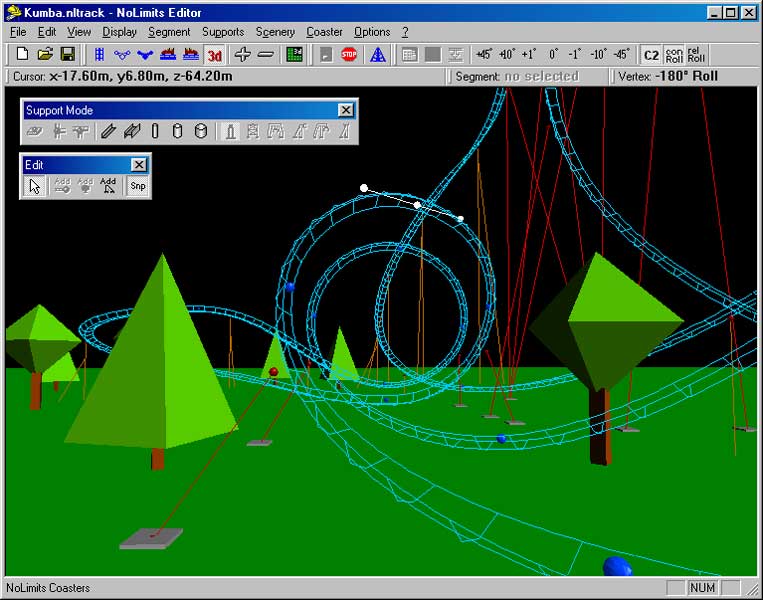Viewport: 763px width, 600px height.
Task: Click the minus zoom-out toolbar icon
Action: [265, 54]
